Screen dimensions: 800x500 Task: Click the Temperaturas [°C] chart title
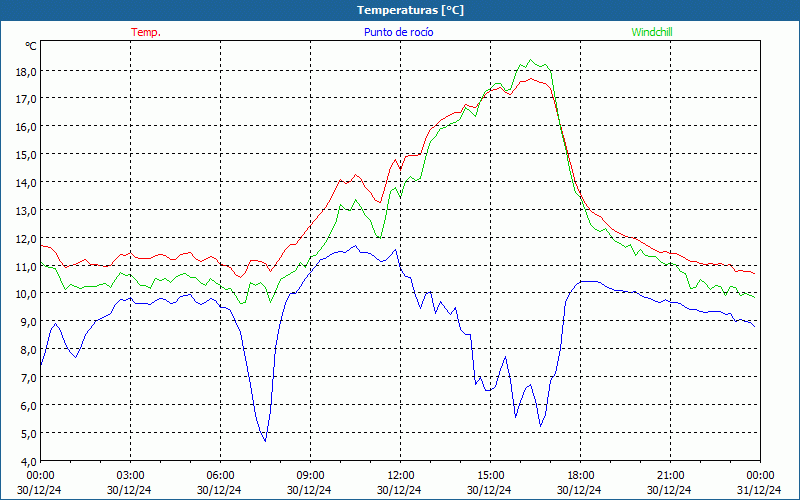tap(410, 10)
